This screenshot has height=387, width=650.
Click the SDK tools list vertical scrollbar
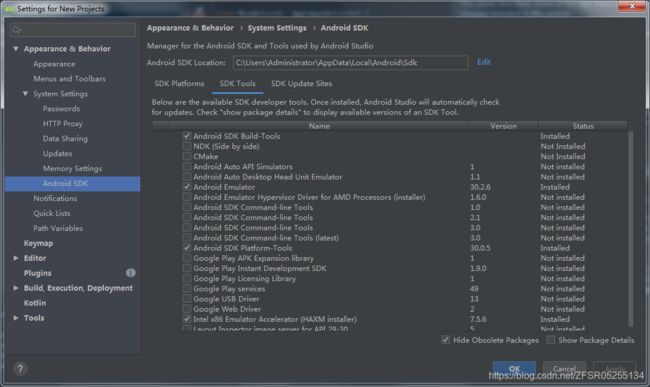[x=631, y=229]
